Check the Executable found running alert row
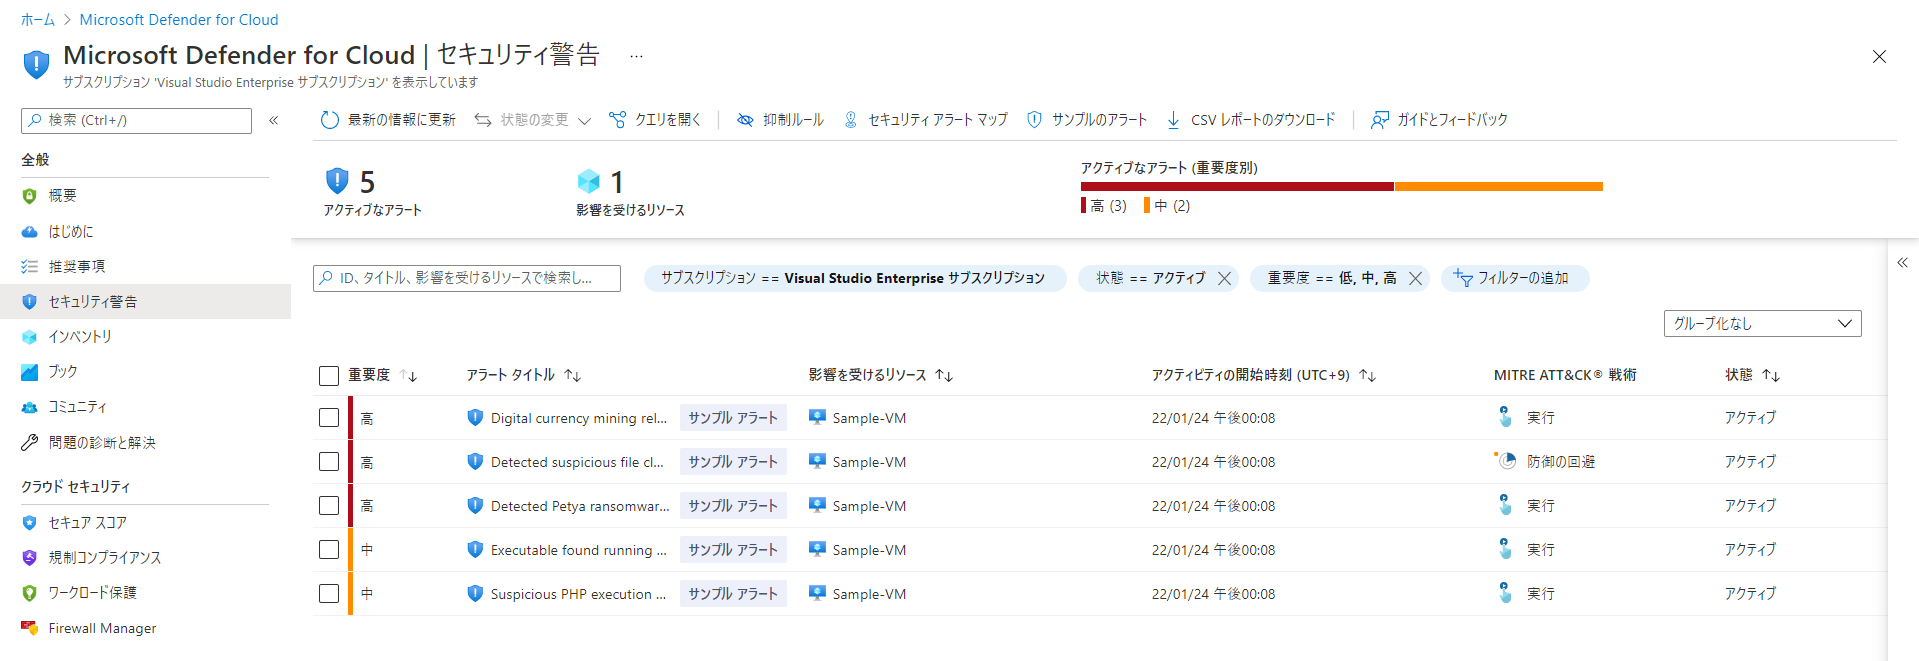1919x661 pixels. pyautogui.click(x=329, y=550)
